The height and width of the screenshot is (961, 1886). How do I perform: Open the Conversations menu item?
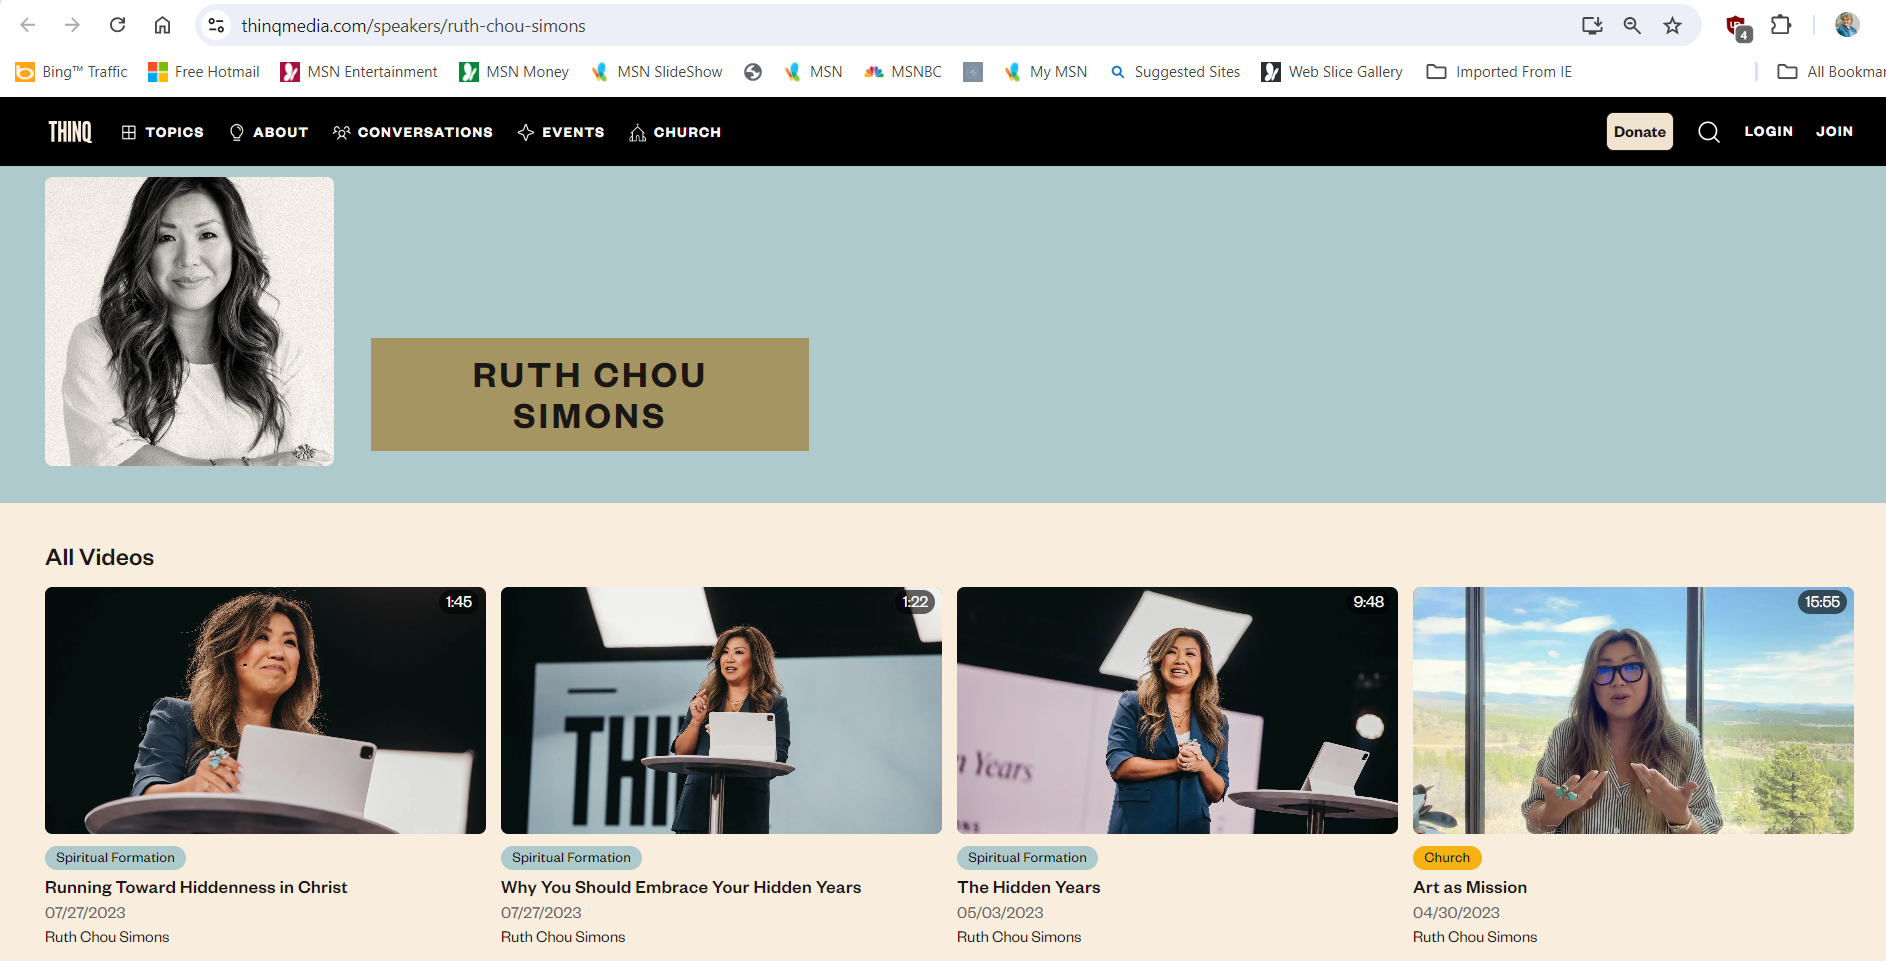point(412,132)
